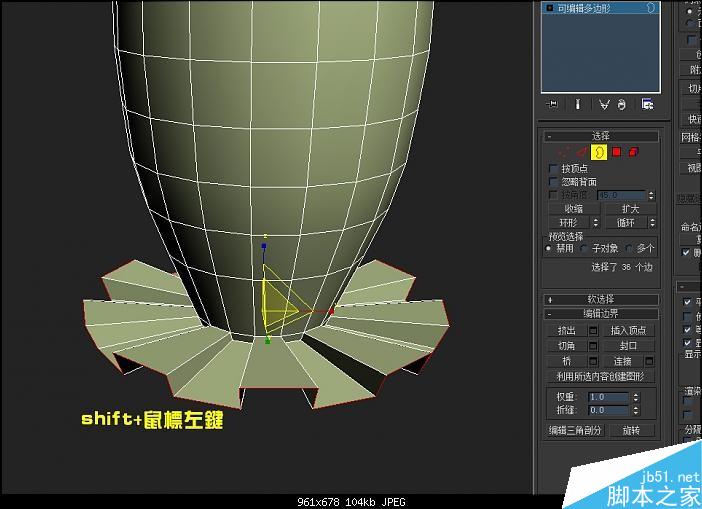Click the 按角度 angle value field

(x=622, y=195)
